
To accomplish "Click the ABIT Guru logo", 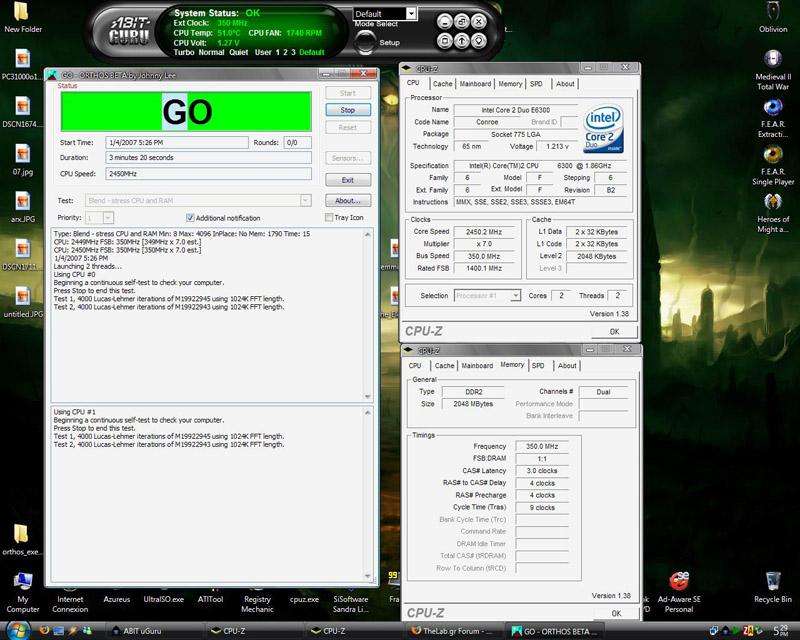I will point(130,32).
